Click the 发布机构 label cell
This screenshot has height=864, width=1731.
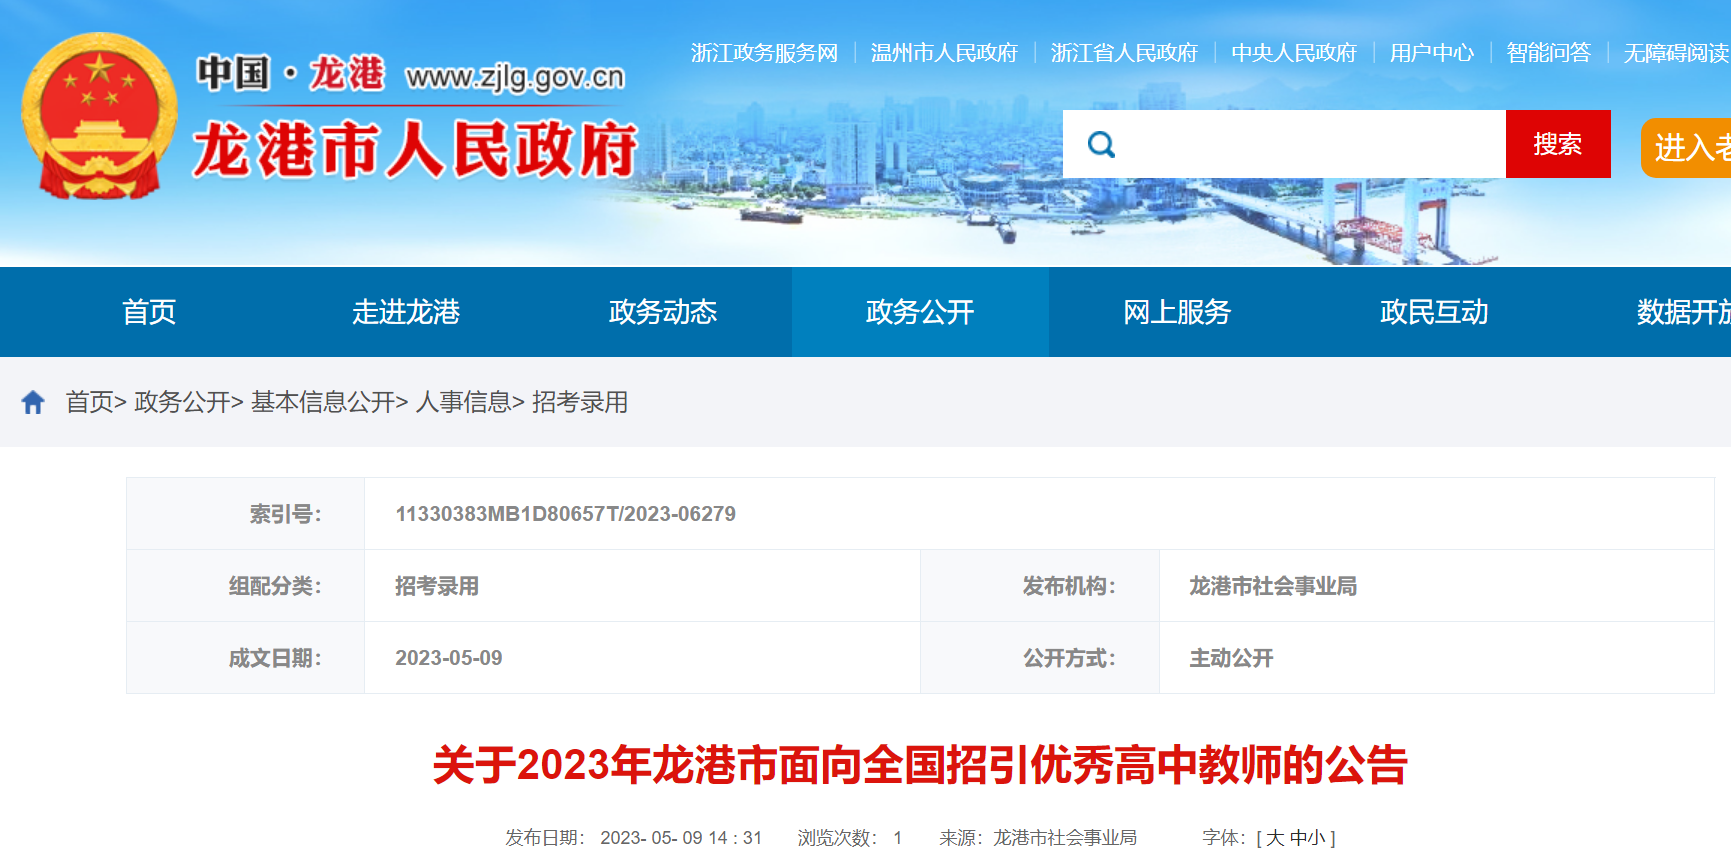click(1040, 586)
